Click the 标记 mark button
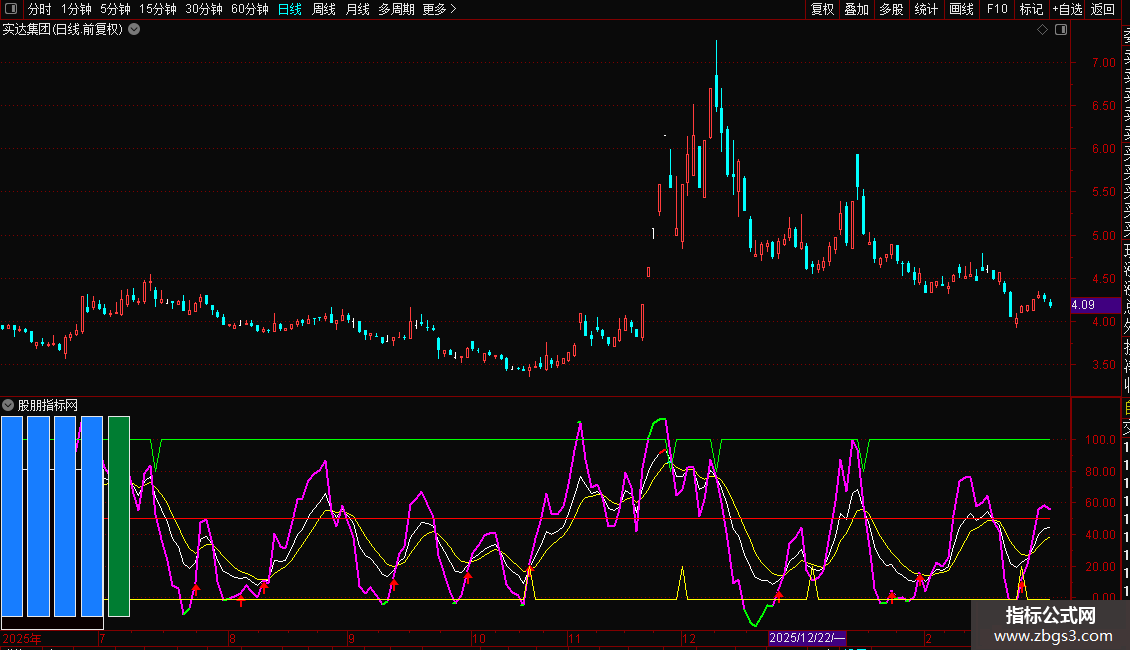The width and height of the screenshot is (1130, 650). pyautogui.click(x=1031, y=9)
